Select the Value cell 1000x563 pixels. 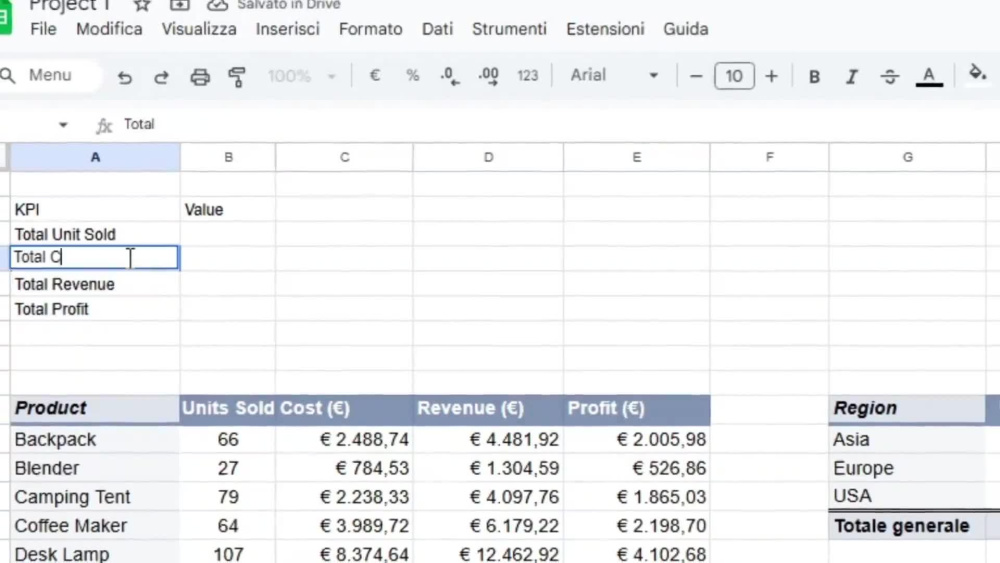pyautogui.click(x=228, y=210)
